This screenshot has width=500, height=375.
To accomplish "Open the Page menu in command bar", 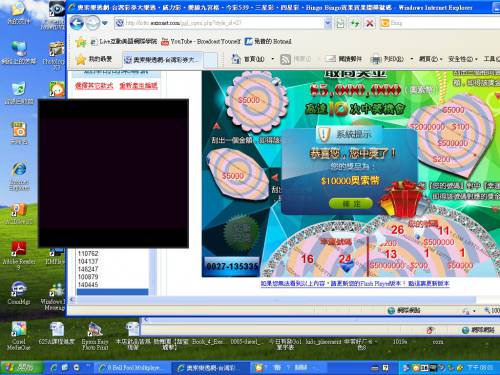I will 430,59.
